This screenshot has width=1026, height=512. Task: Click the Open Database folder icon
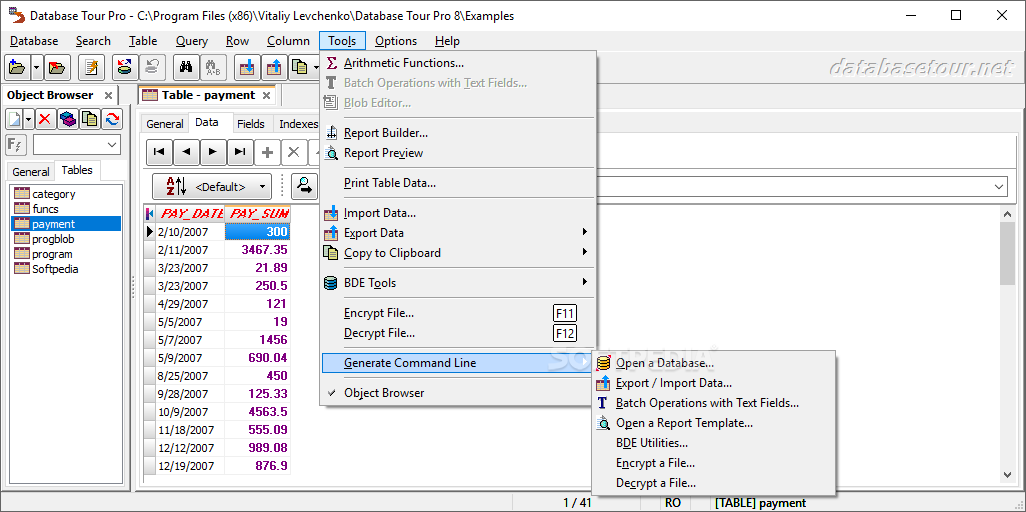pos(17,67)
